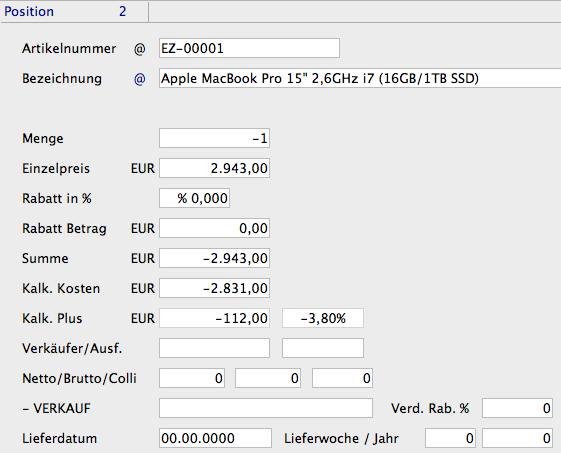Focus the Rabatt Betrag field 0,00
The width and height of the screenshot is (561, 453).
coord(214,228)
